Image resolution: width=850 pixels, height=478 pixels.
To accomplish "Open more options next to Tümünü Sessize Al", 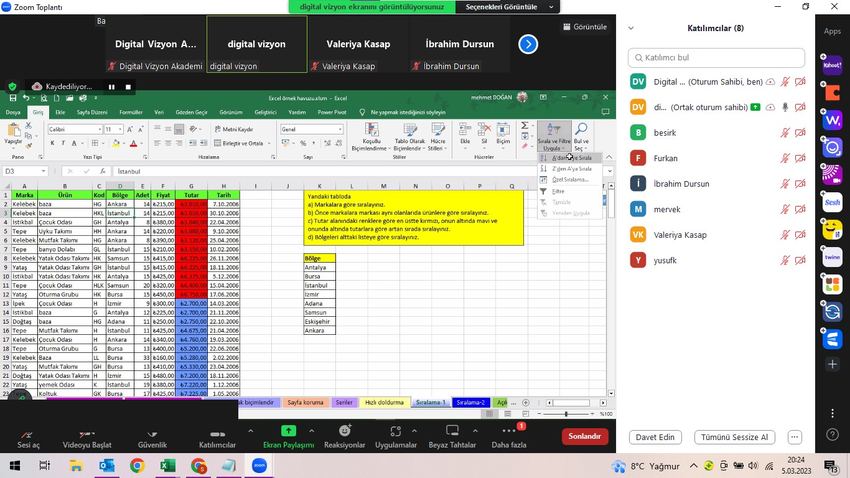I will 794,437.
